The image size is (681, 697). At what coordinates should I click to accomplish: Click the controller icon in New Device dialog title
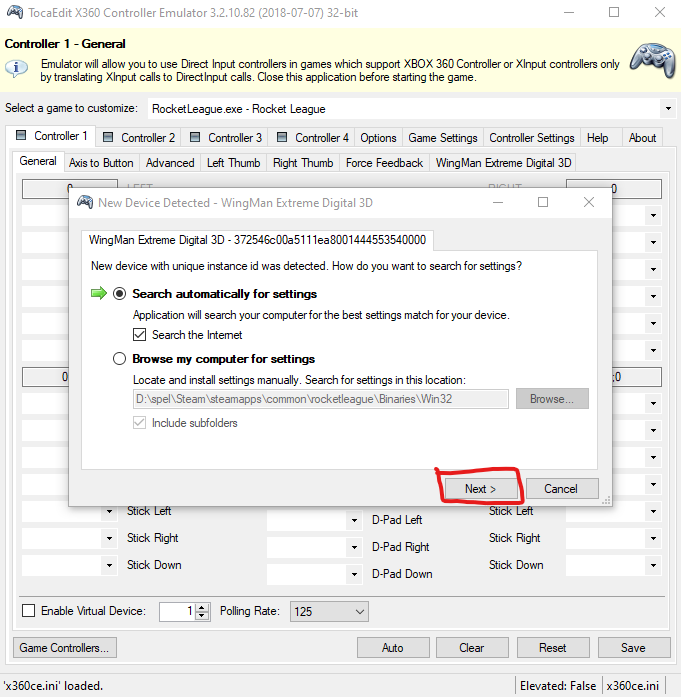85,202
